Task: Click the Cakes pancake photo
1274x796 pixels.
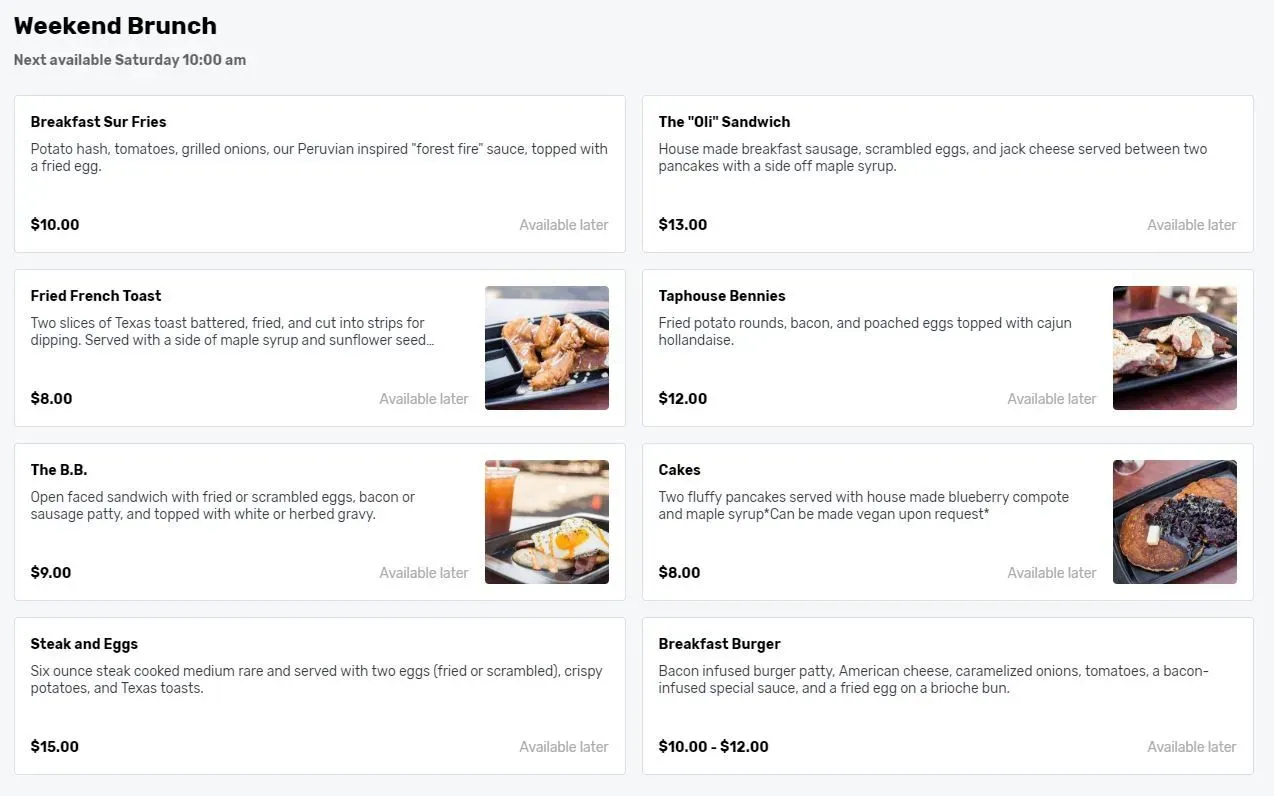Action: pyautogui.click(x=1175, y=522)
